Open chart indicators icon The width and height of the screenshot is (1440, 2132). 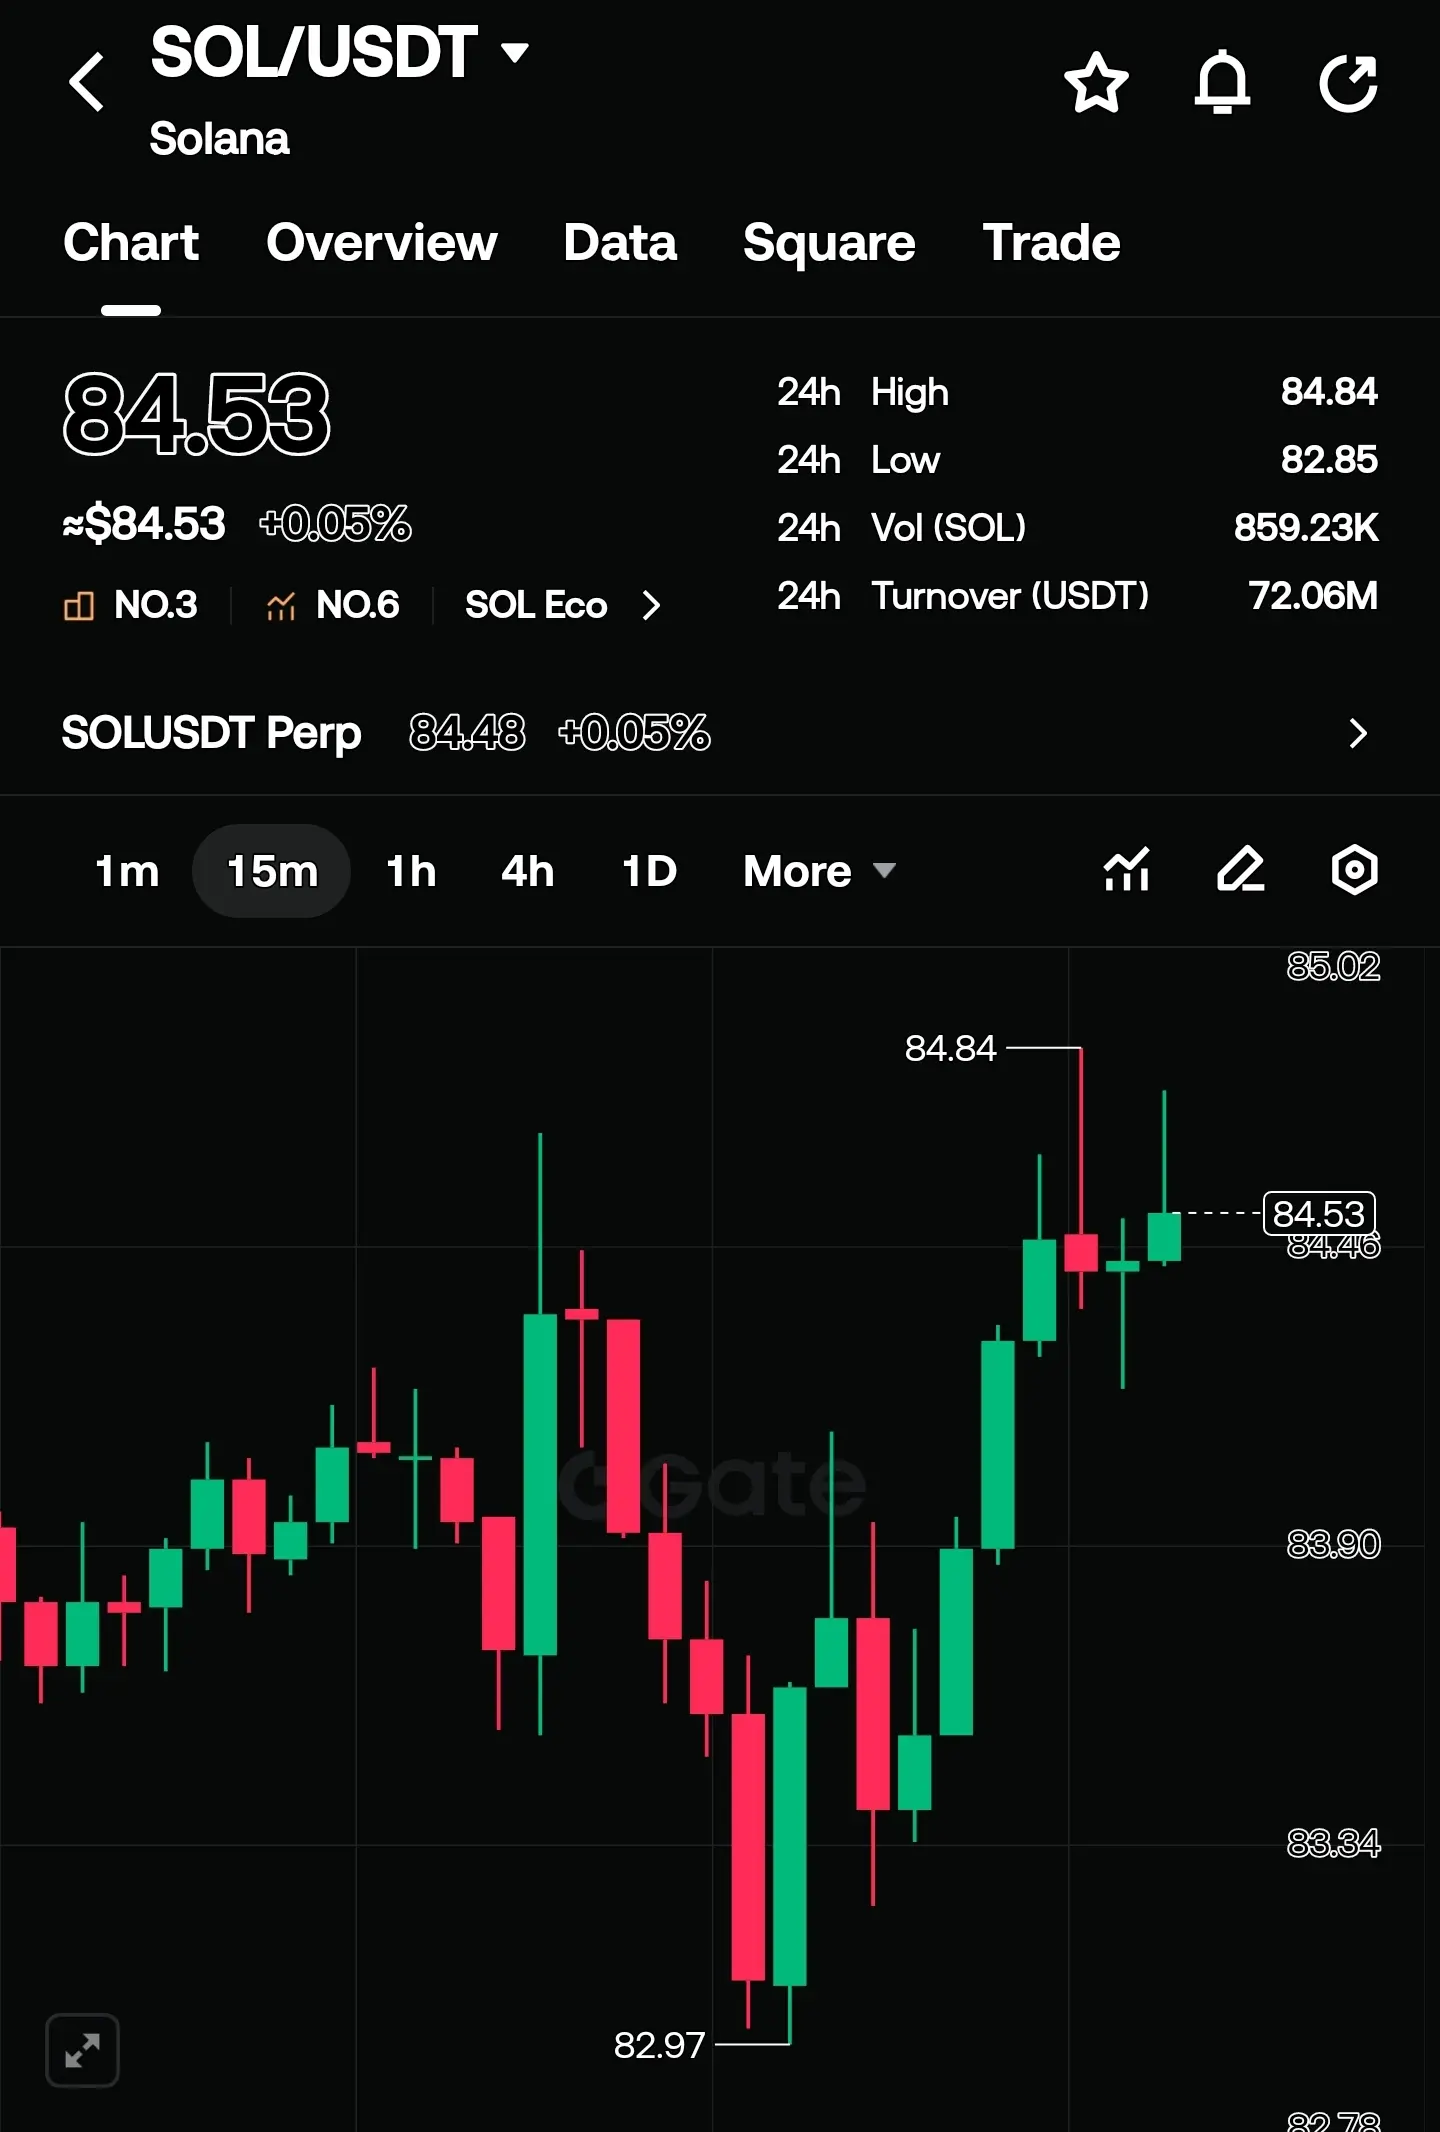[1126, 869]
